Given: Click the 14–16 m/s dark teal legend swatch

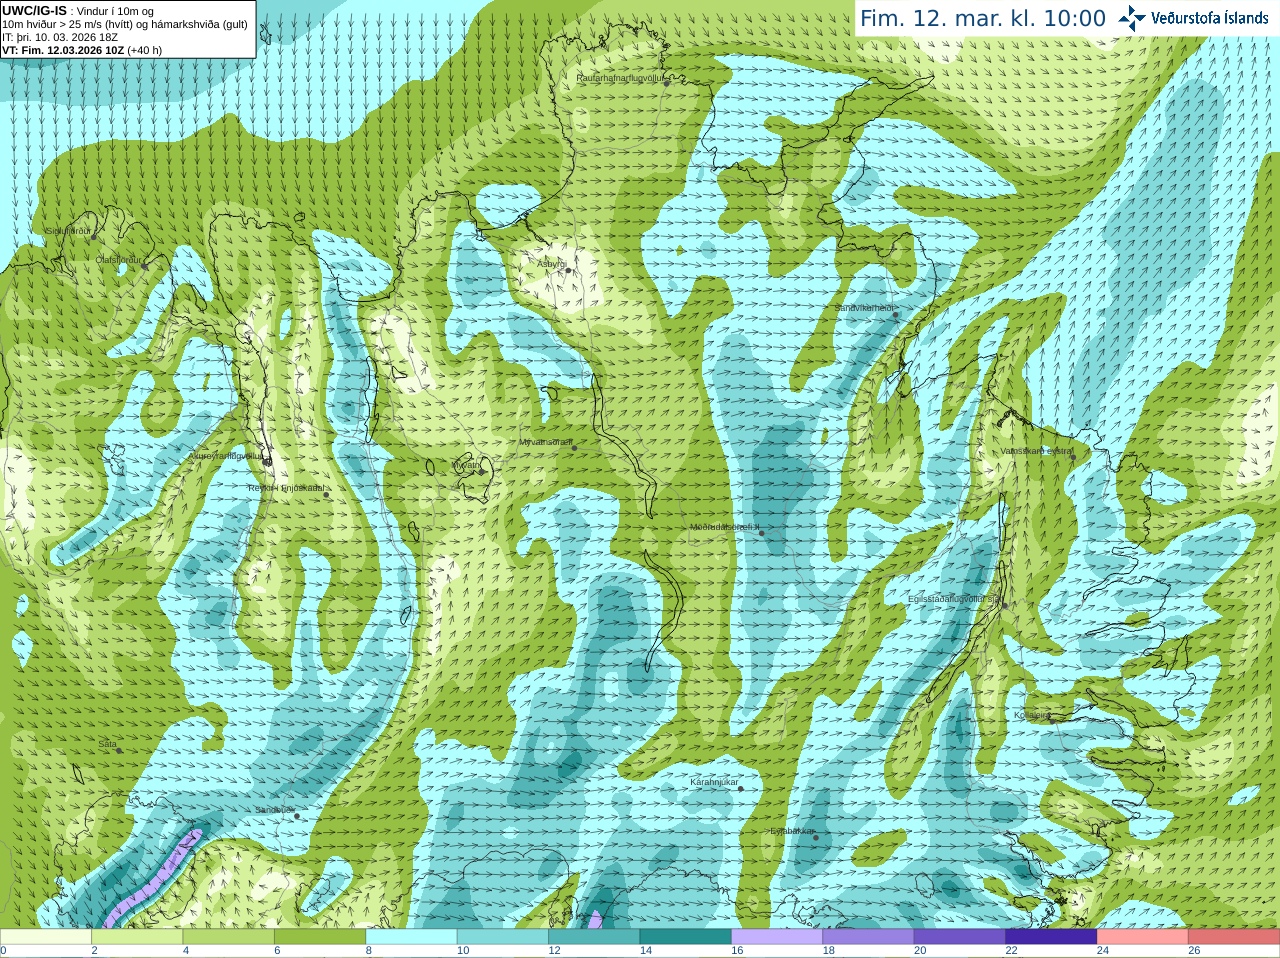Looking at the screenshot, I should [x=686, y=937].
